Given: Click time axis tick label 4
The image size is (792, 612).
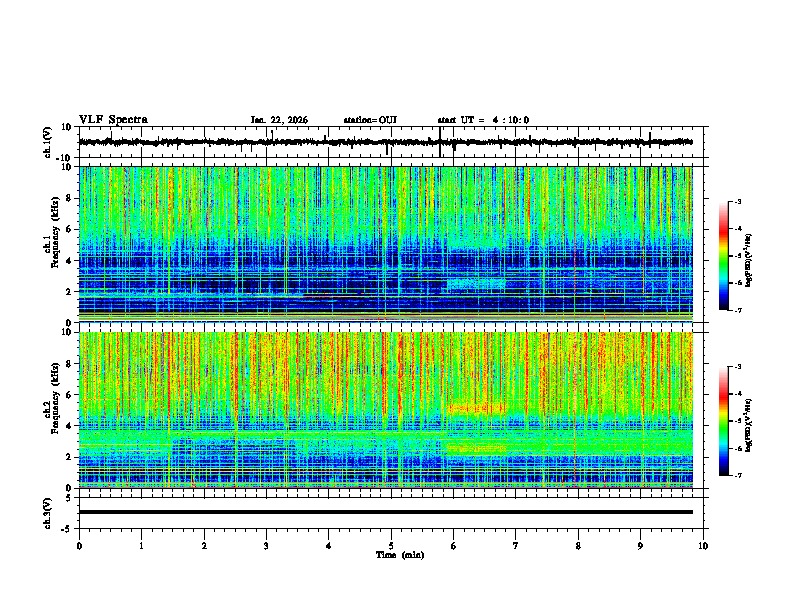Looking at the screenshot, I should (329, 546).
